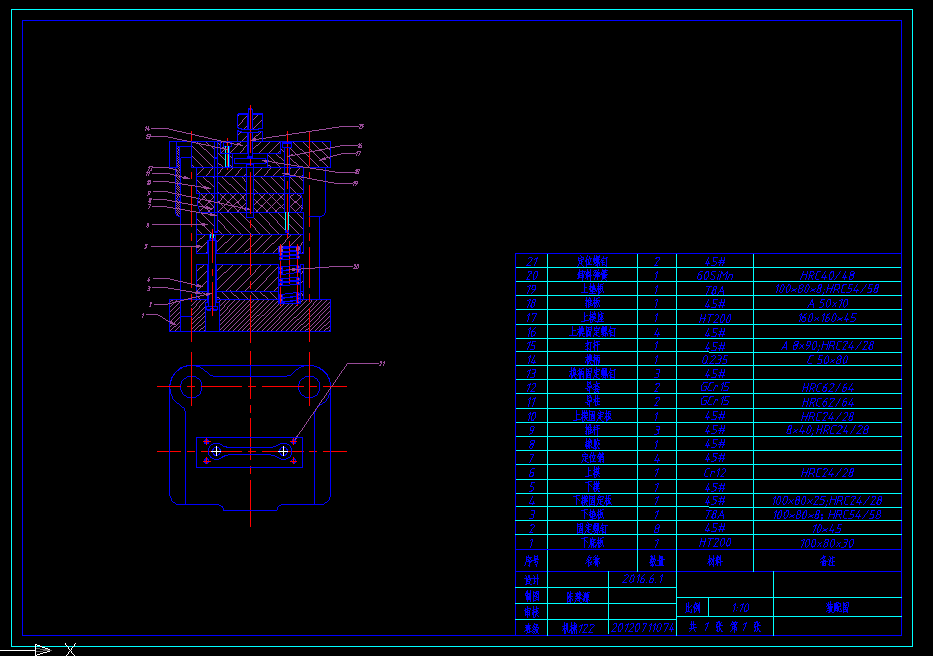Click the A 50×10 remark in row 18
Image resolution: width=933 pixels, height=656 pixels.
(x=827, y=304)
